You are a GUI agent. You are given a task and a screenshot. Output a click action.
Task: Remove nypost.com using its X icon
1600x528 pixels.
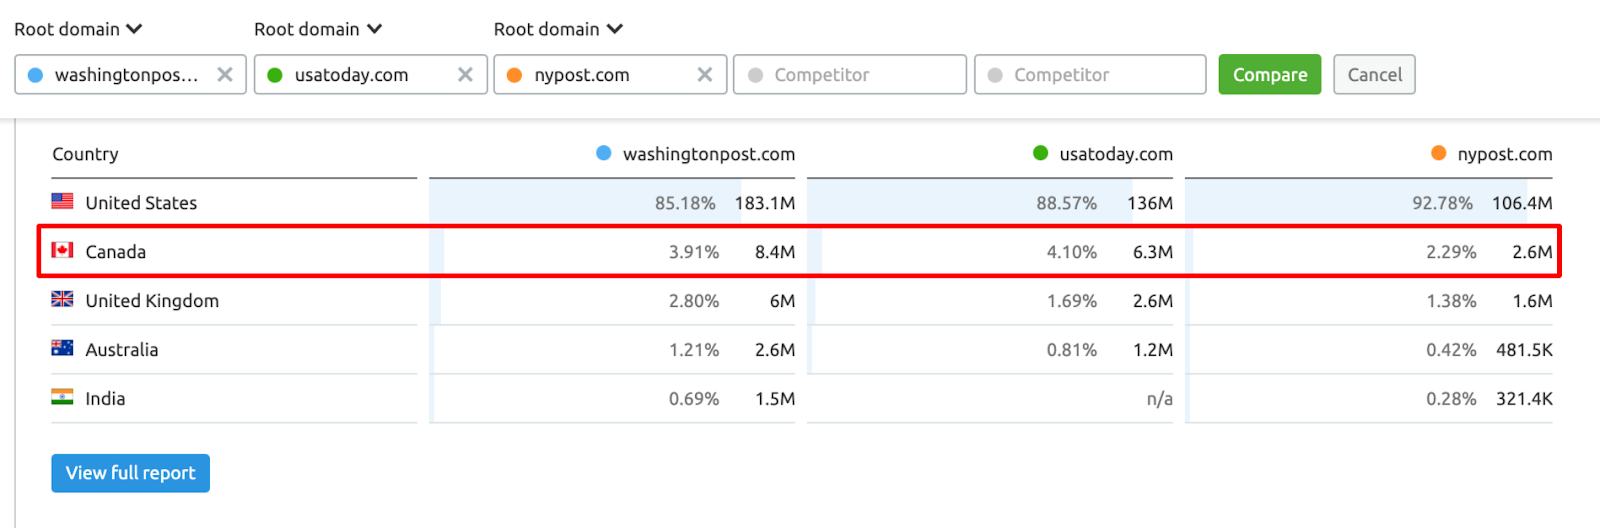pos(705,75)
